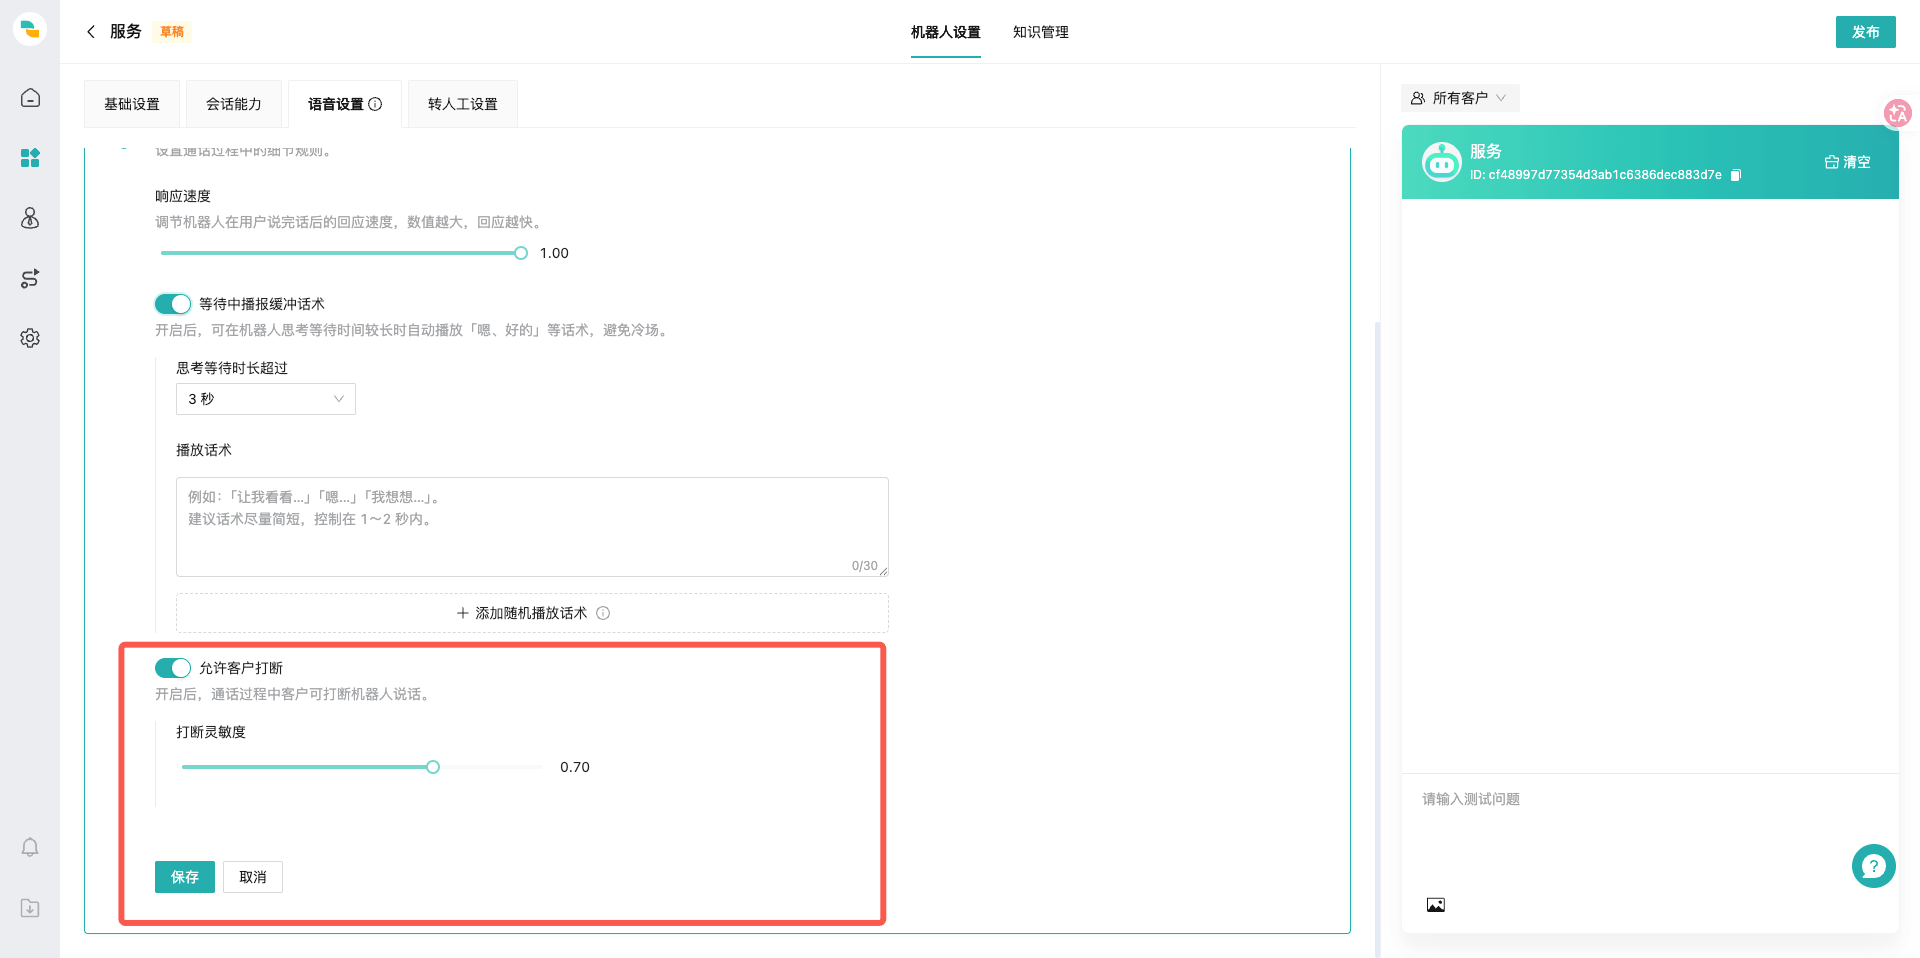Click the 打断灵敏度 slider handle
1920x958 pixels.
pos(433,767)
